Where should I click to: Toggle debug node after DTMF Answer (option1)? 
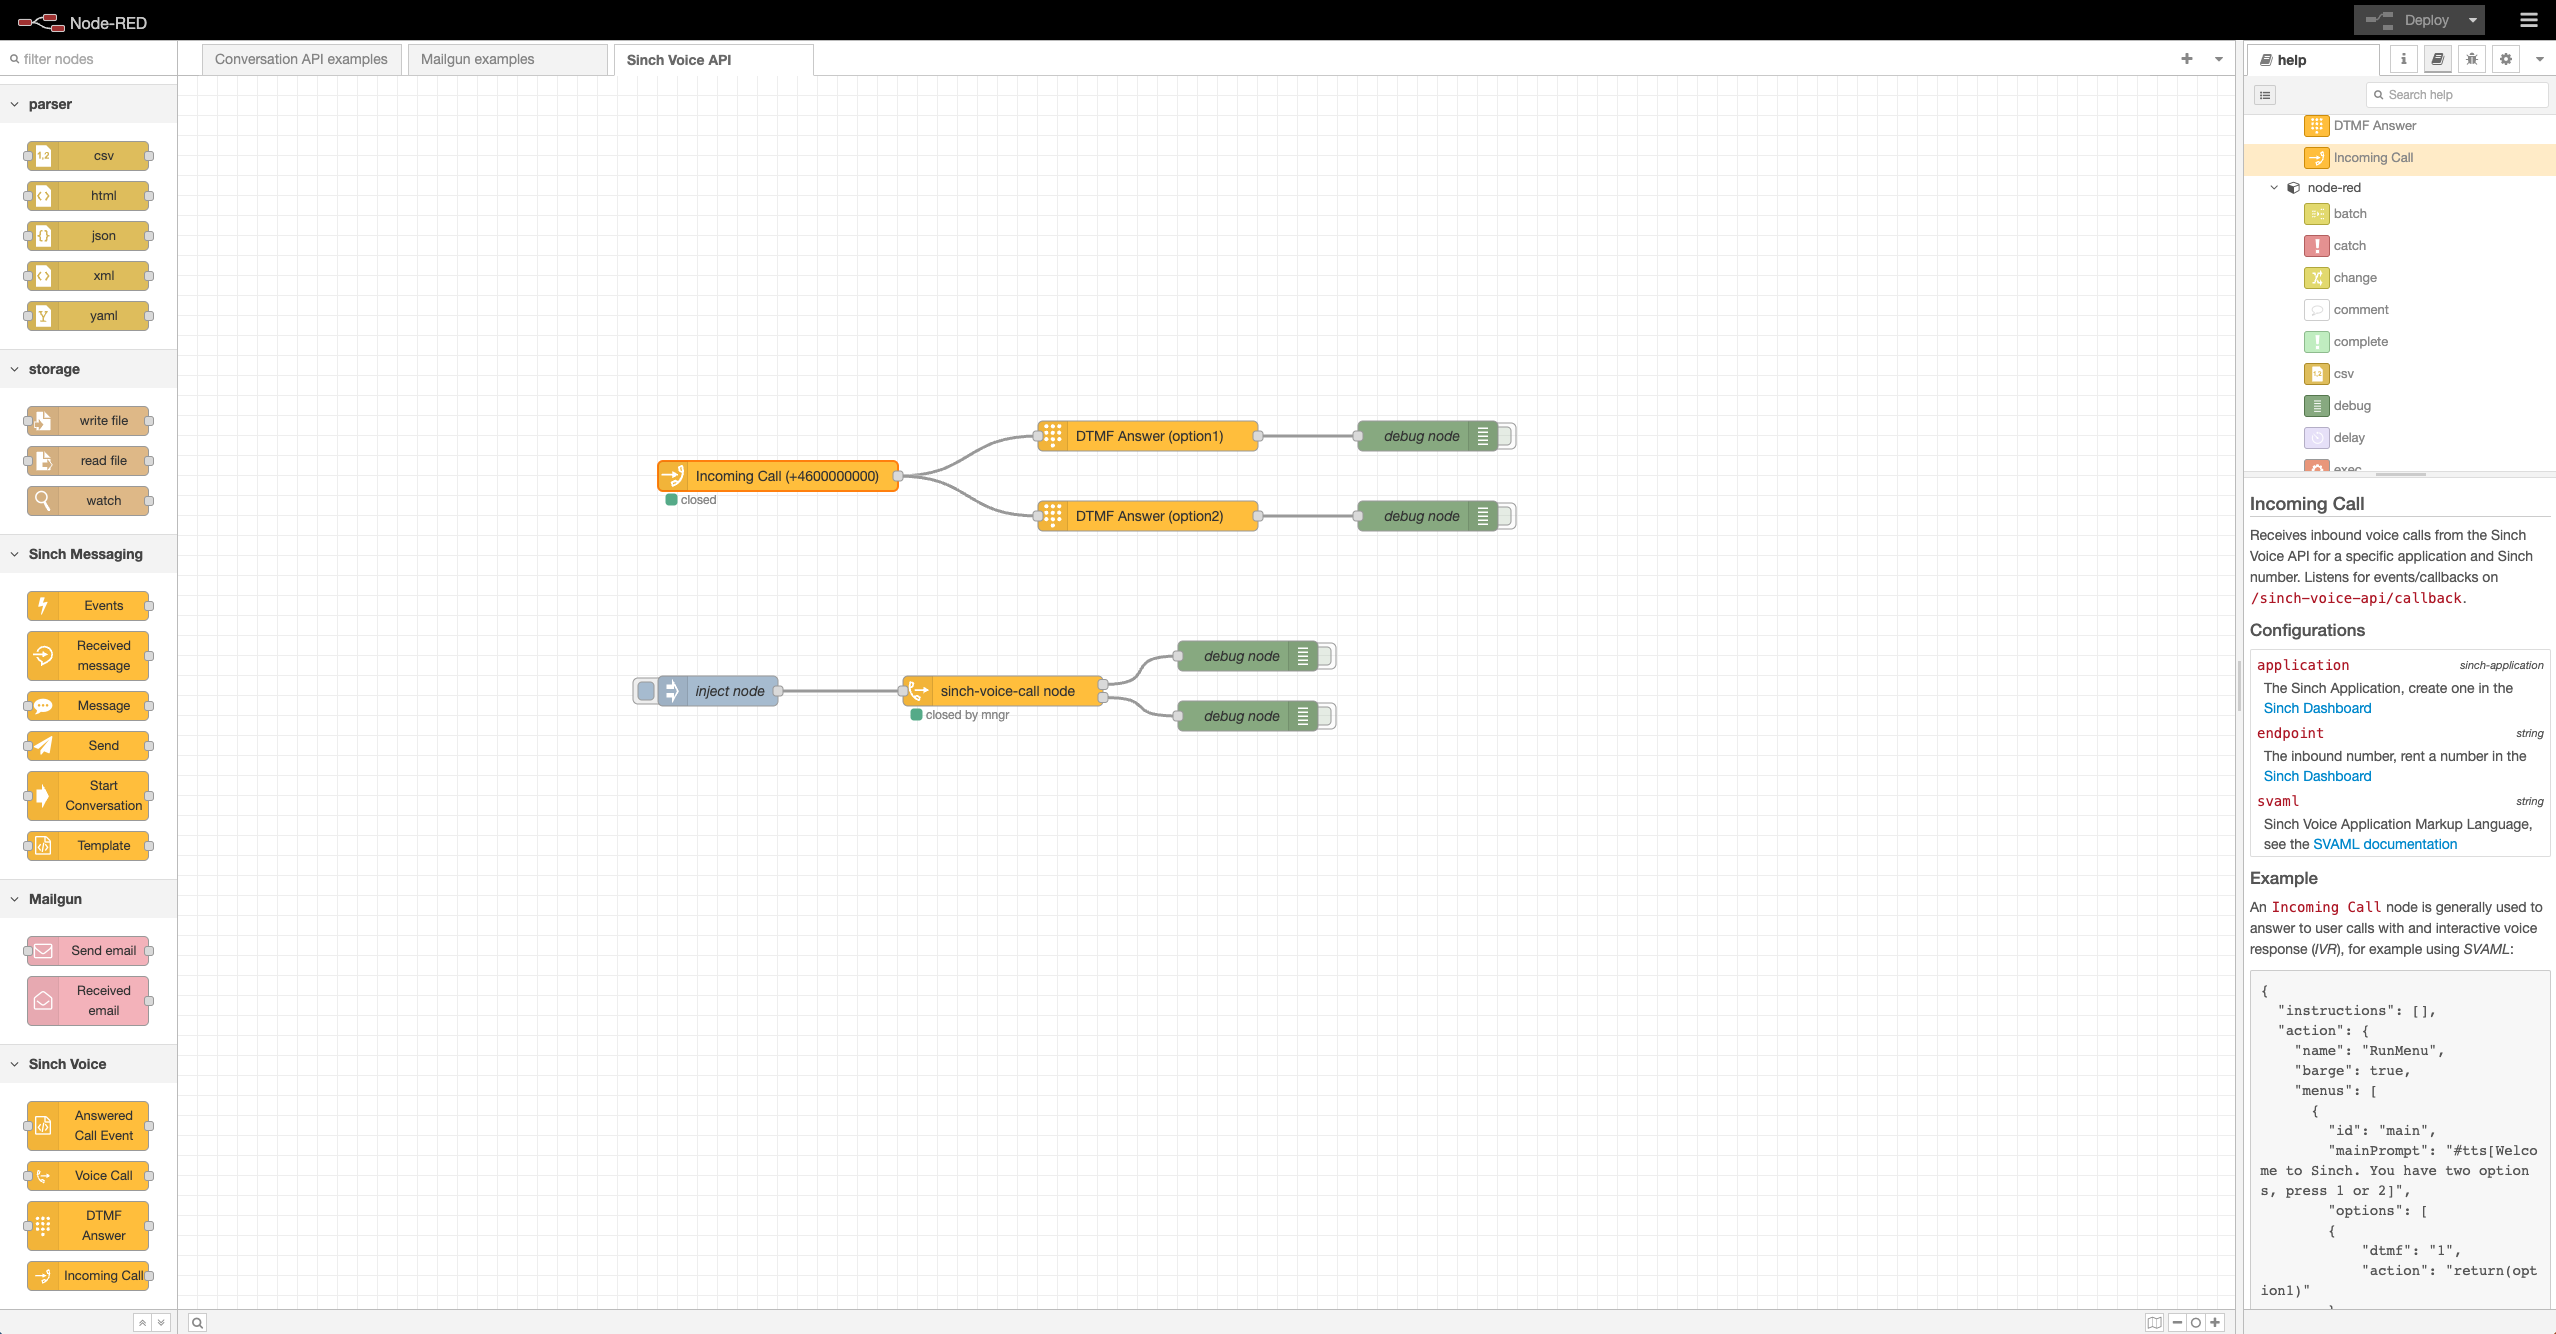point(1506,436)
